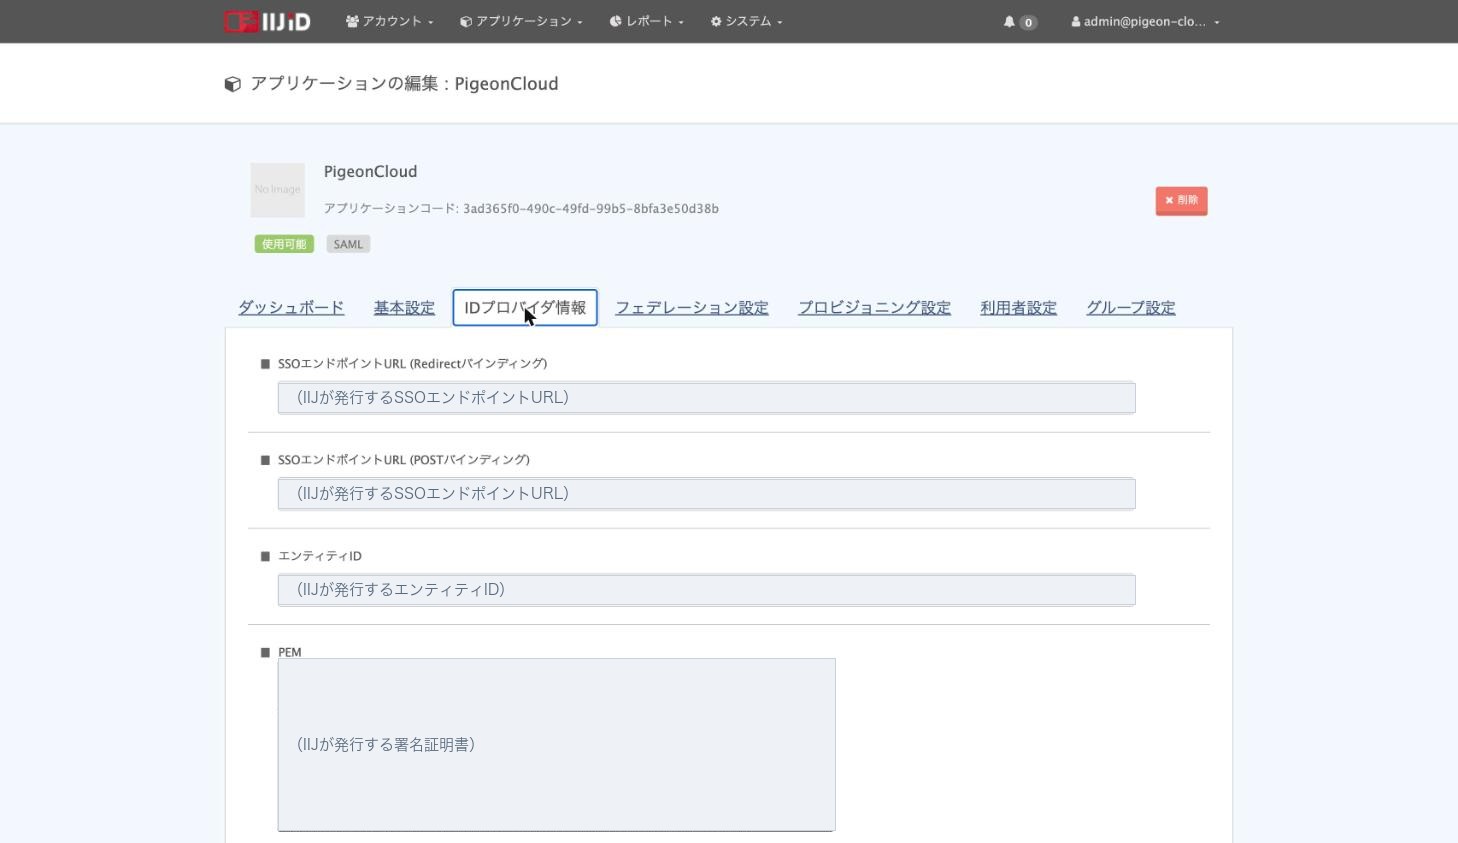Click the エンティティID label
This screenshot has width=1458, height=843.
tap(320, 556)
